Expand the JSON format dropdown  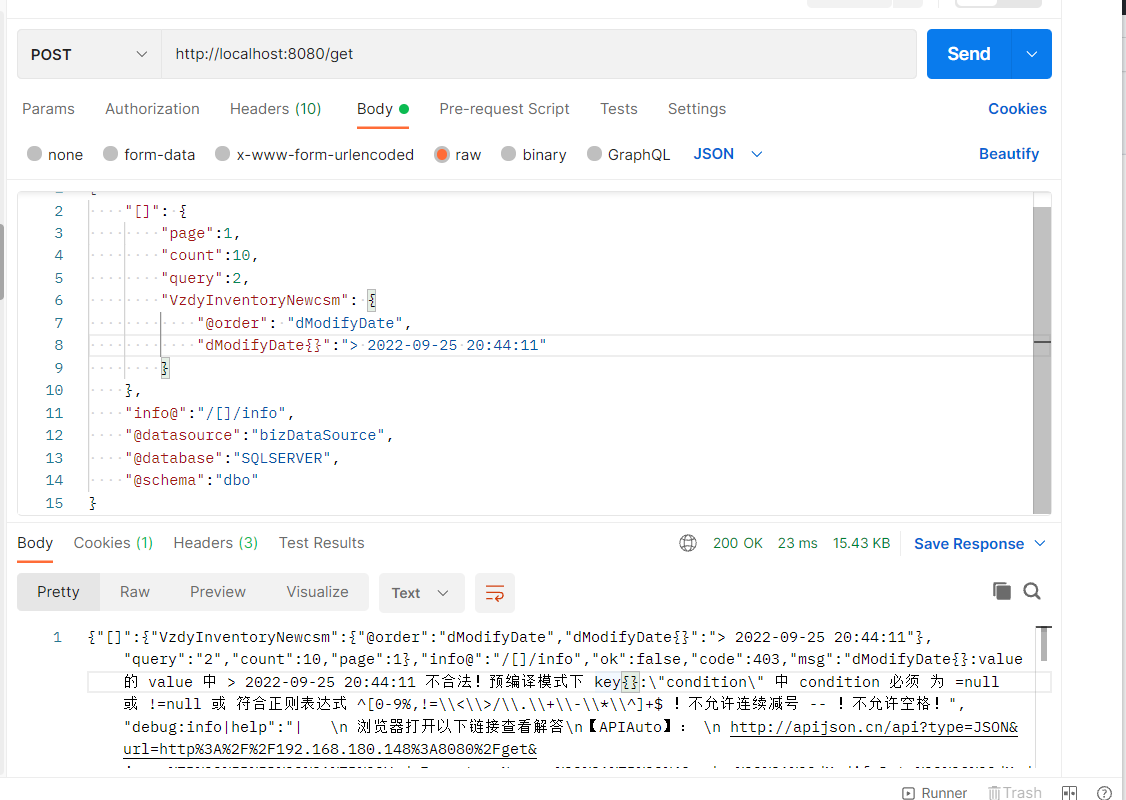(728, 154)
